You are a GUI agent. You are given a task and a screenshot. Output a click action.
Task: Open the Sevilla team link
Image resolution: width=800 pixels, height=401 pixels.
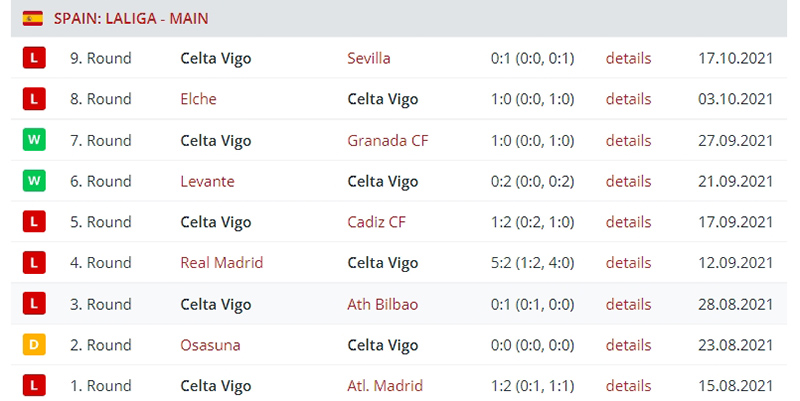point(369,58)
